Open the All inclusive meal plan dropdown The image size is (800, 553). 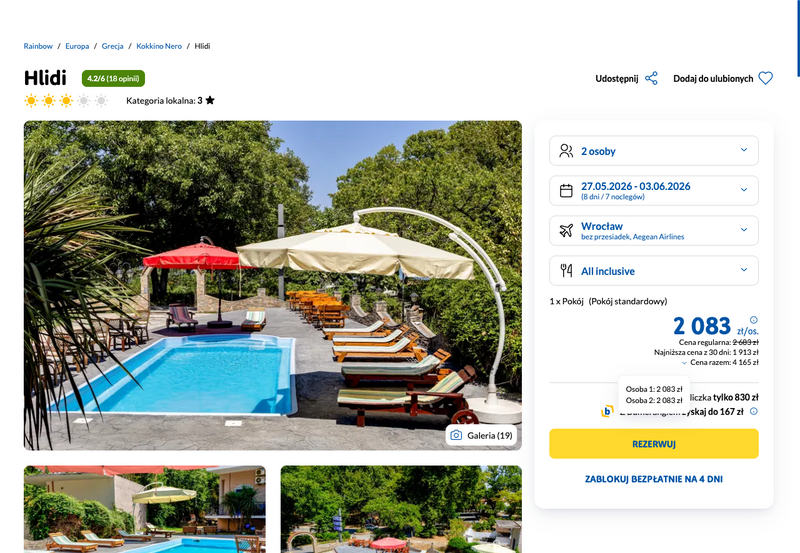[x=654, y=270]
